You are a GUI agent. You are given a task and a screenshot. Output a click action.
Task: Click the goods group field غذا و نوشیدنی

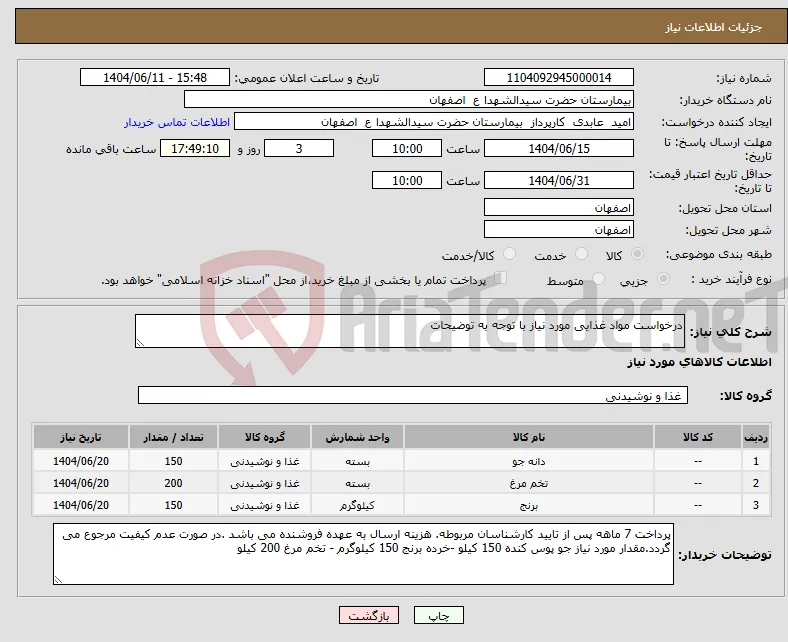click(x=413, y=395)
